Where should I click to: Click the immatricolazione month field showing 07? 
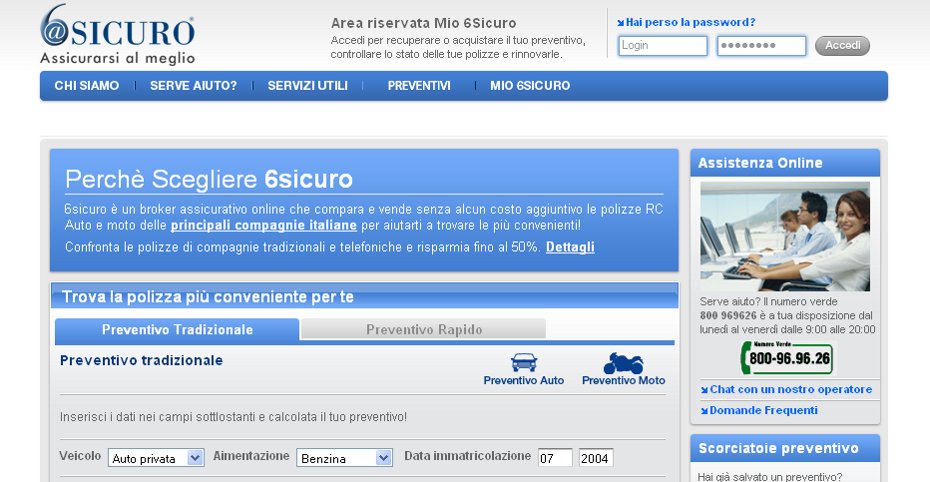tap(555, 458)
